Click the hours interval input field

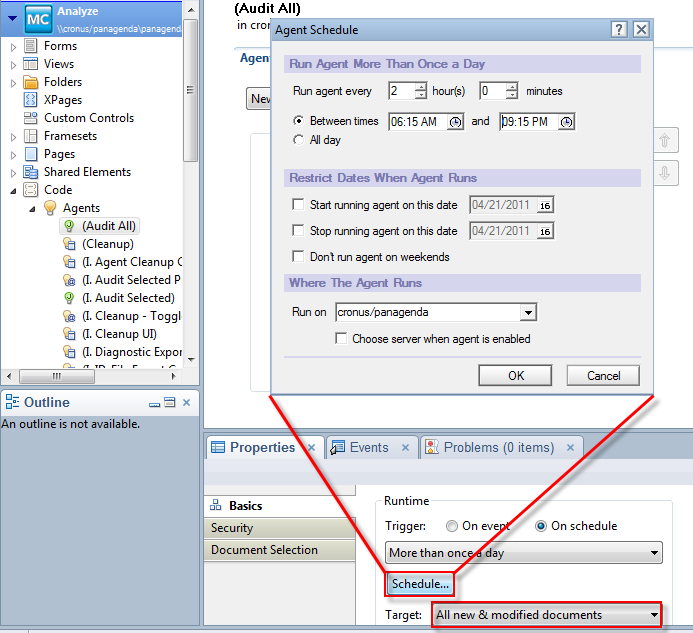point(400,91)
